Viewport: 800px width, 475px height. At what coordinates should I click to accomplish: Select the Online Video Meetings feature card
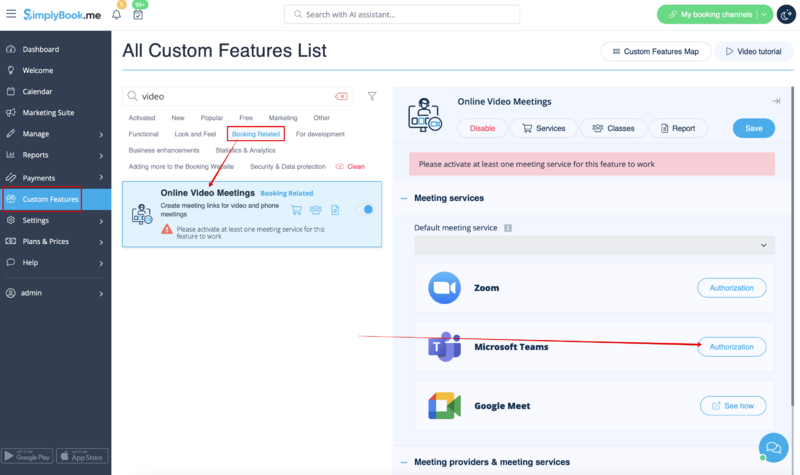[252, 214]
